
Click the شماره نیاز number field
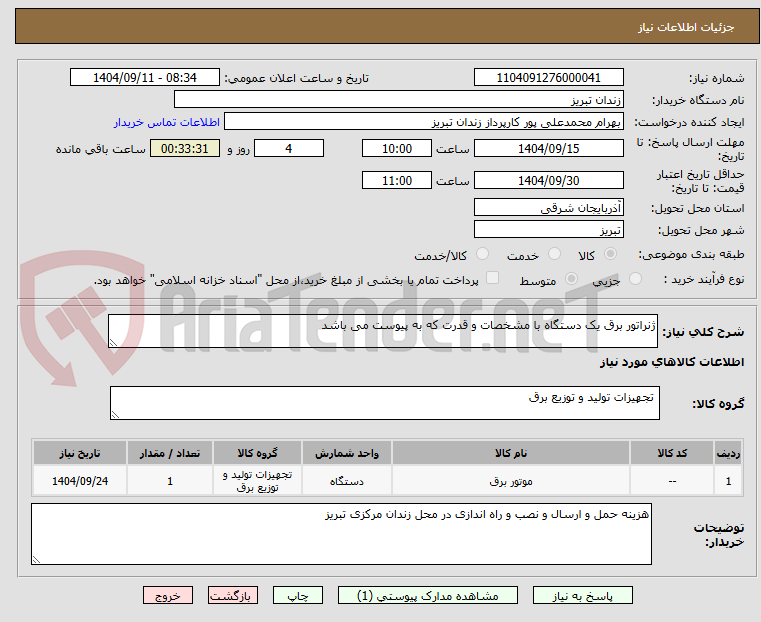tap(548, 77)
